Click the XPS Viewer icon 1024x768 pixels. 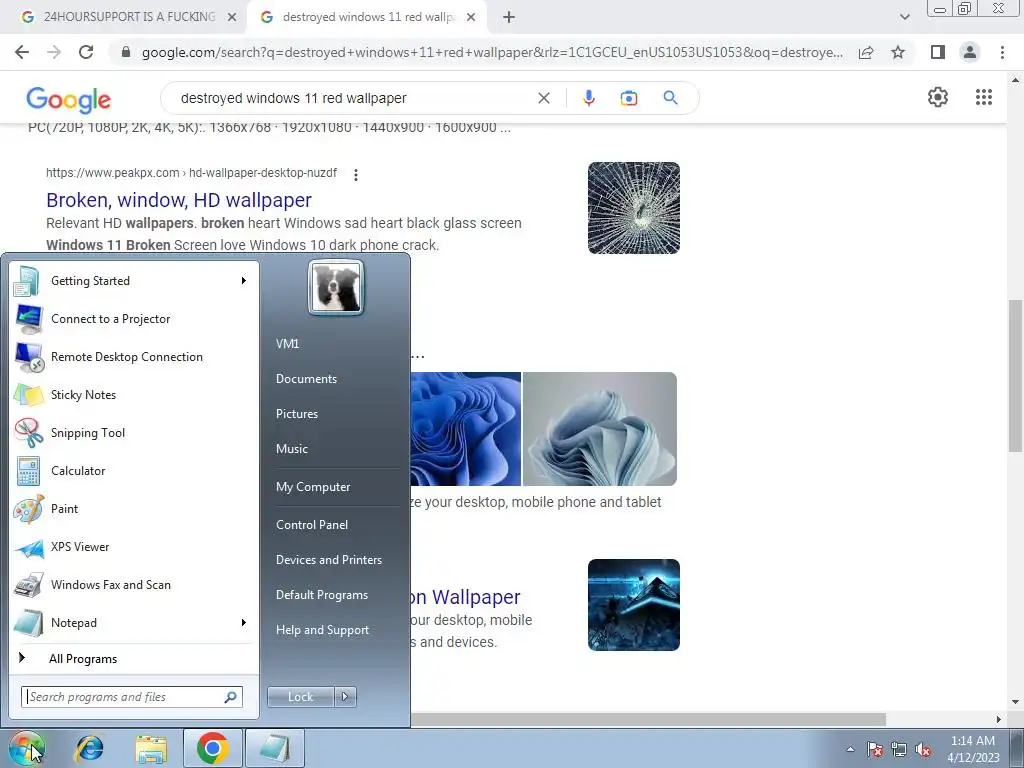click(28, 547)
